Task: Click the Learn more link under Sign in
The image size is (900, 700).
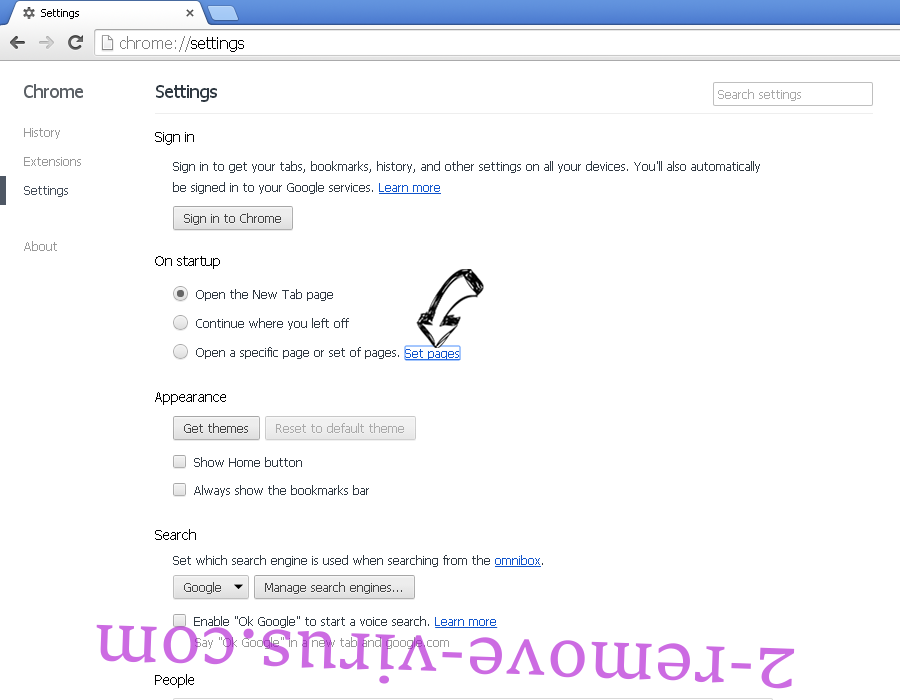Action: pyautogui.click(x=409, y=188)
